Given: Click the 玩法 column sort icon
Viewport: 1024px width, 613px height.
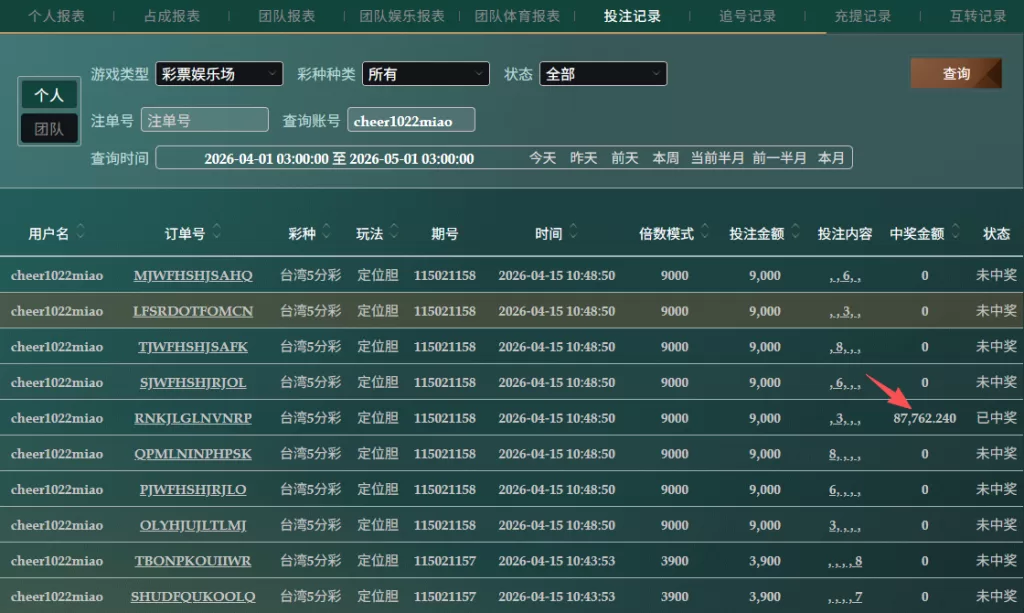Looking at the screenshot, I should (x=395, y=233).
